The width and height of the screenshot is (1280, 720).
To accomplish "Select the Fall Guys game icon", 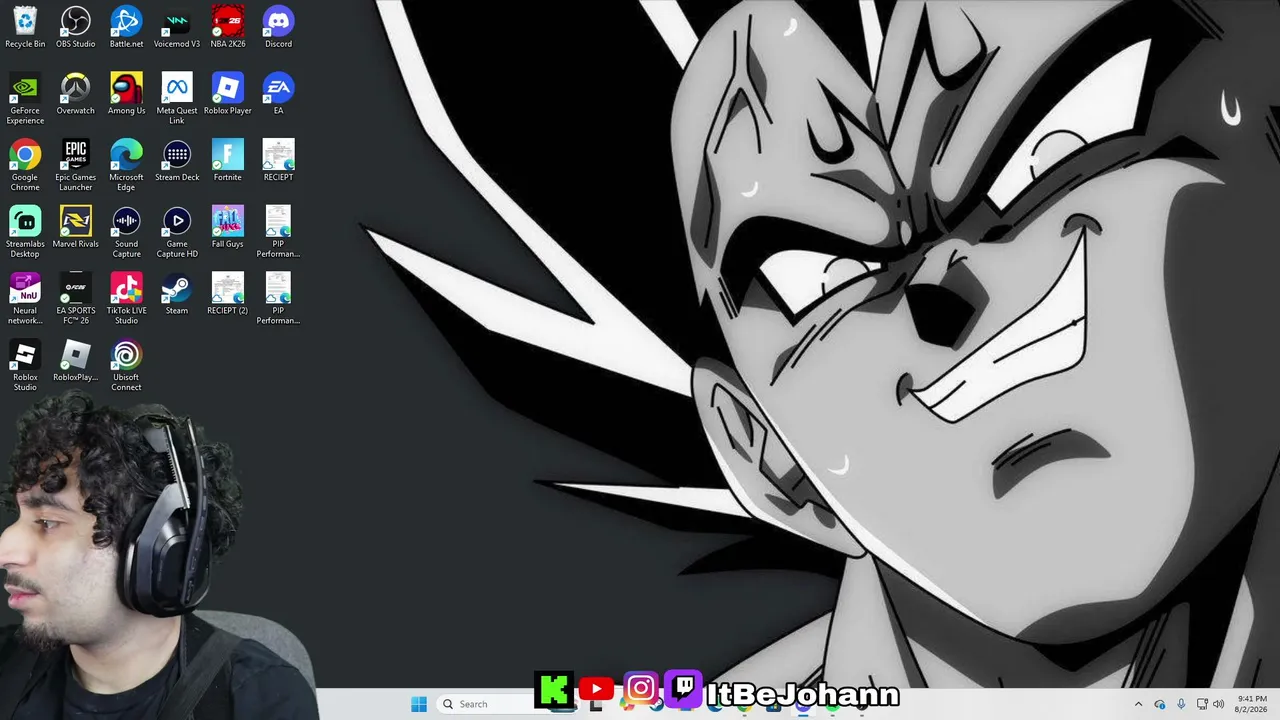I will (228, 227).
